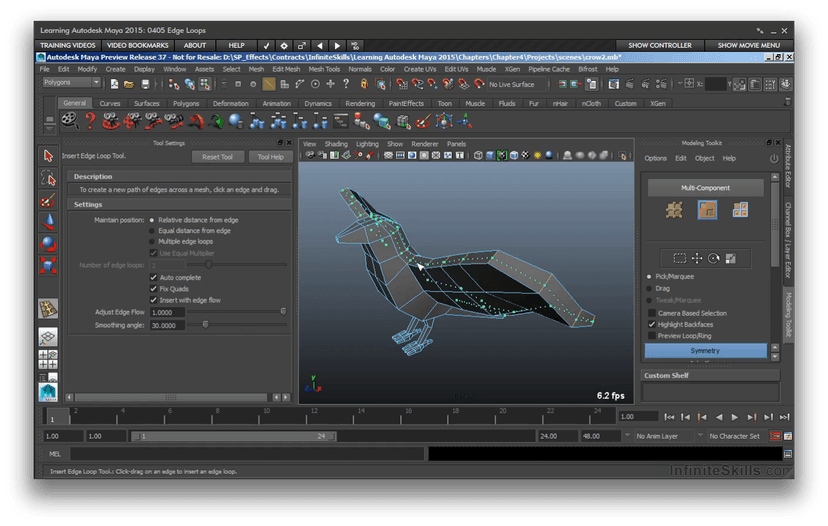Play the animation forwards
Viewport: 828px width, 526px height.
pyautogui.click(x=735, y=417)
